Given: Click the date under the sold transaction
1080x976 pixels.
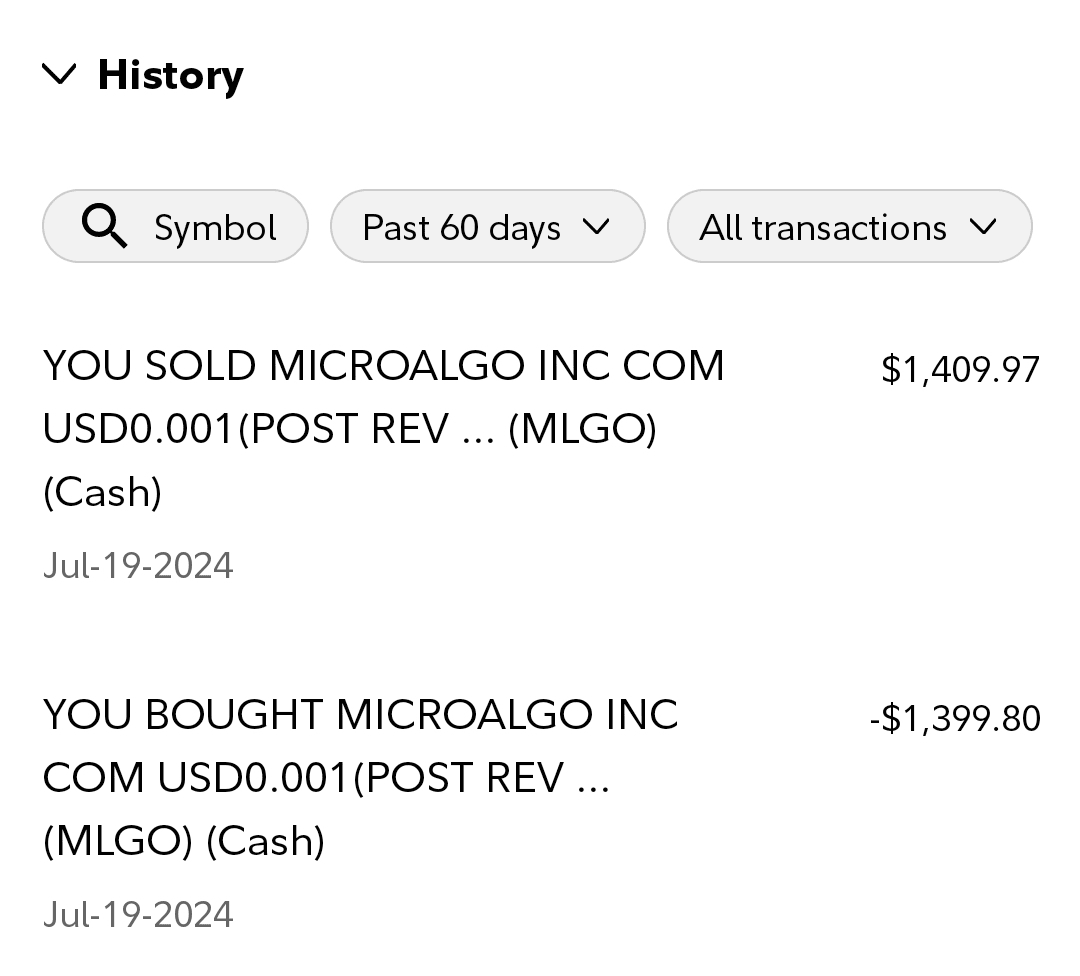Looking at the screenshot, I should click(x=138, y=566).
